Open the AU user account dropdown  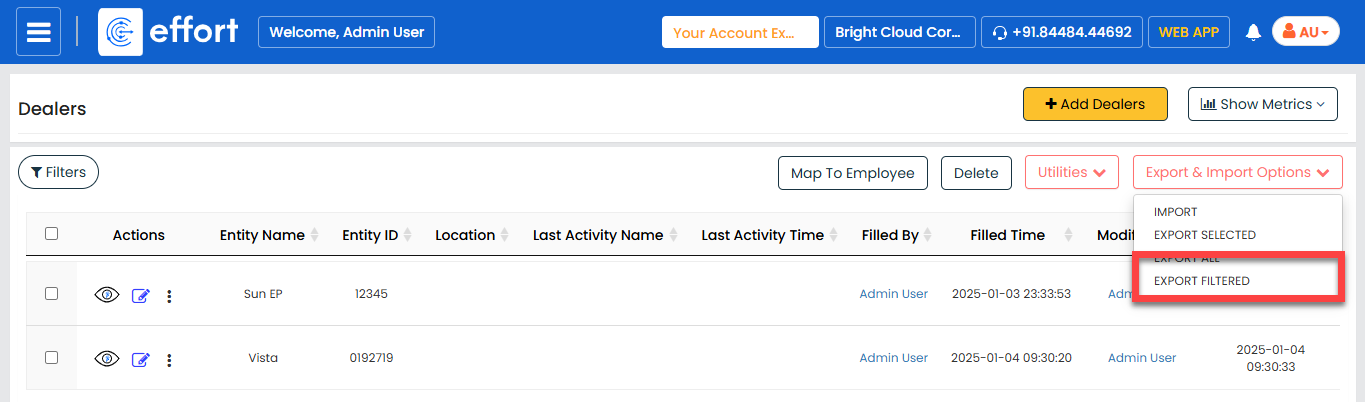coord(1305,32)
